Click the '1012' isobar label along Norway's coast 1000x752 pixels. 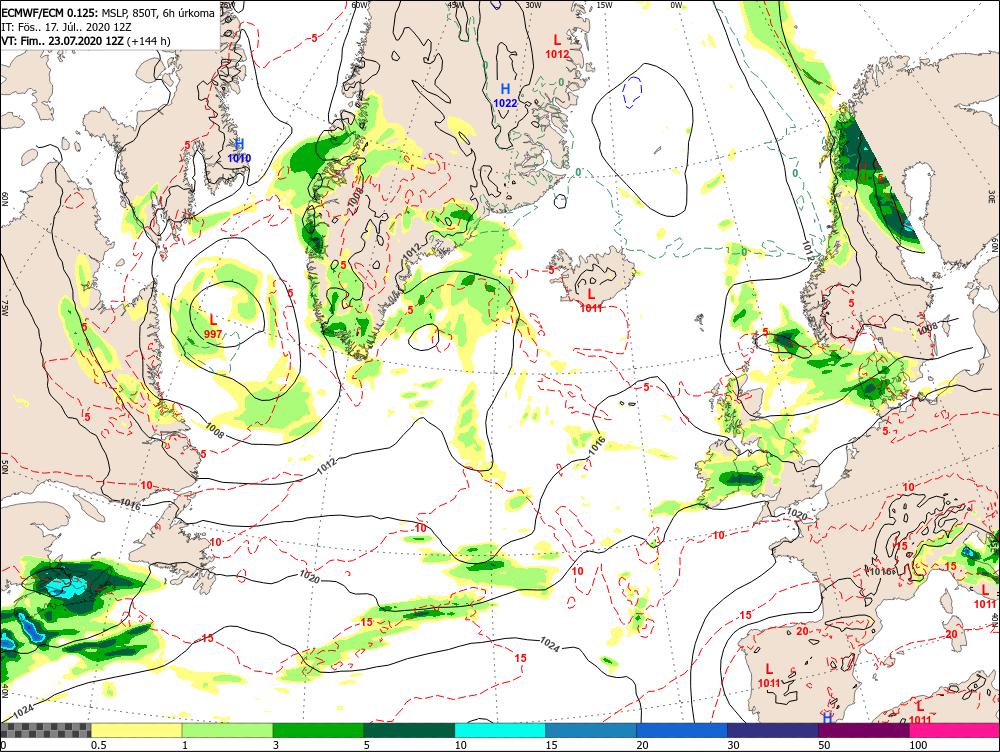click(809, 249)
